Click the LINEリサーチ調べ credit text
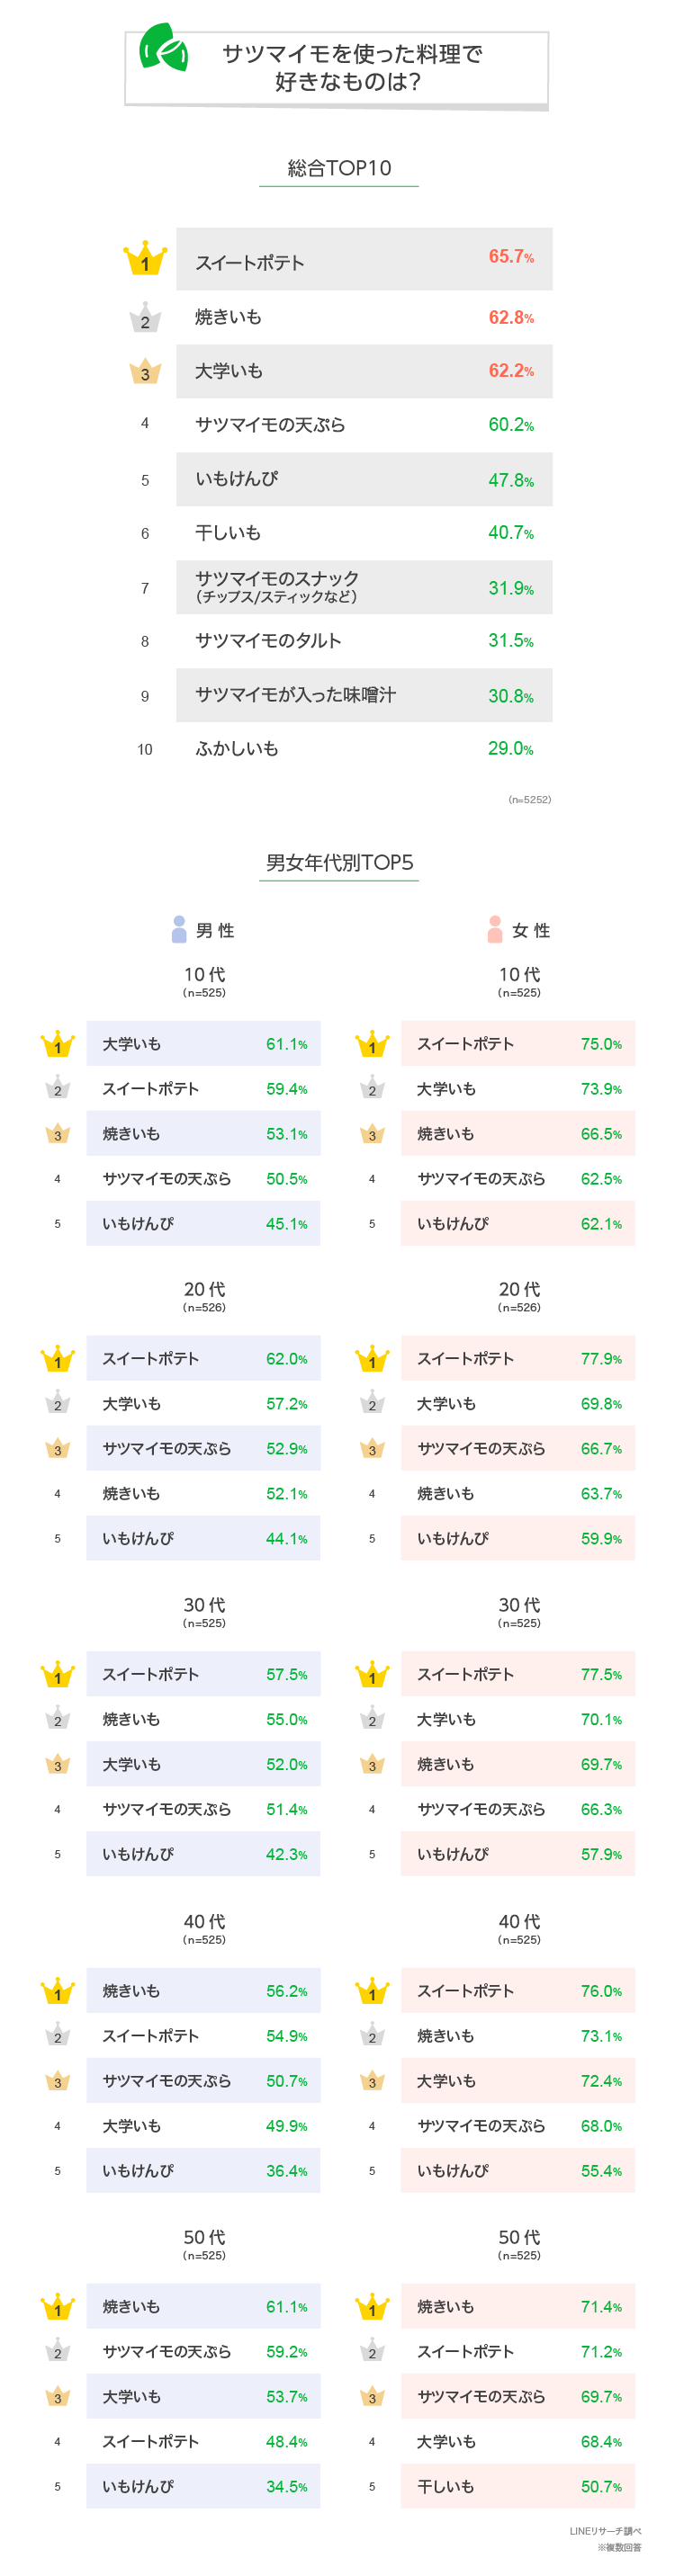This screenshot has height=2576, width=675. coord(605,2531)
